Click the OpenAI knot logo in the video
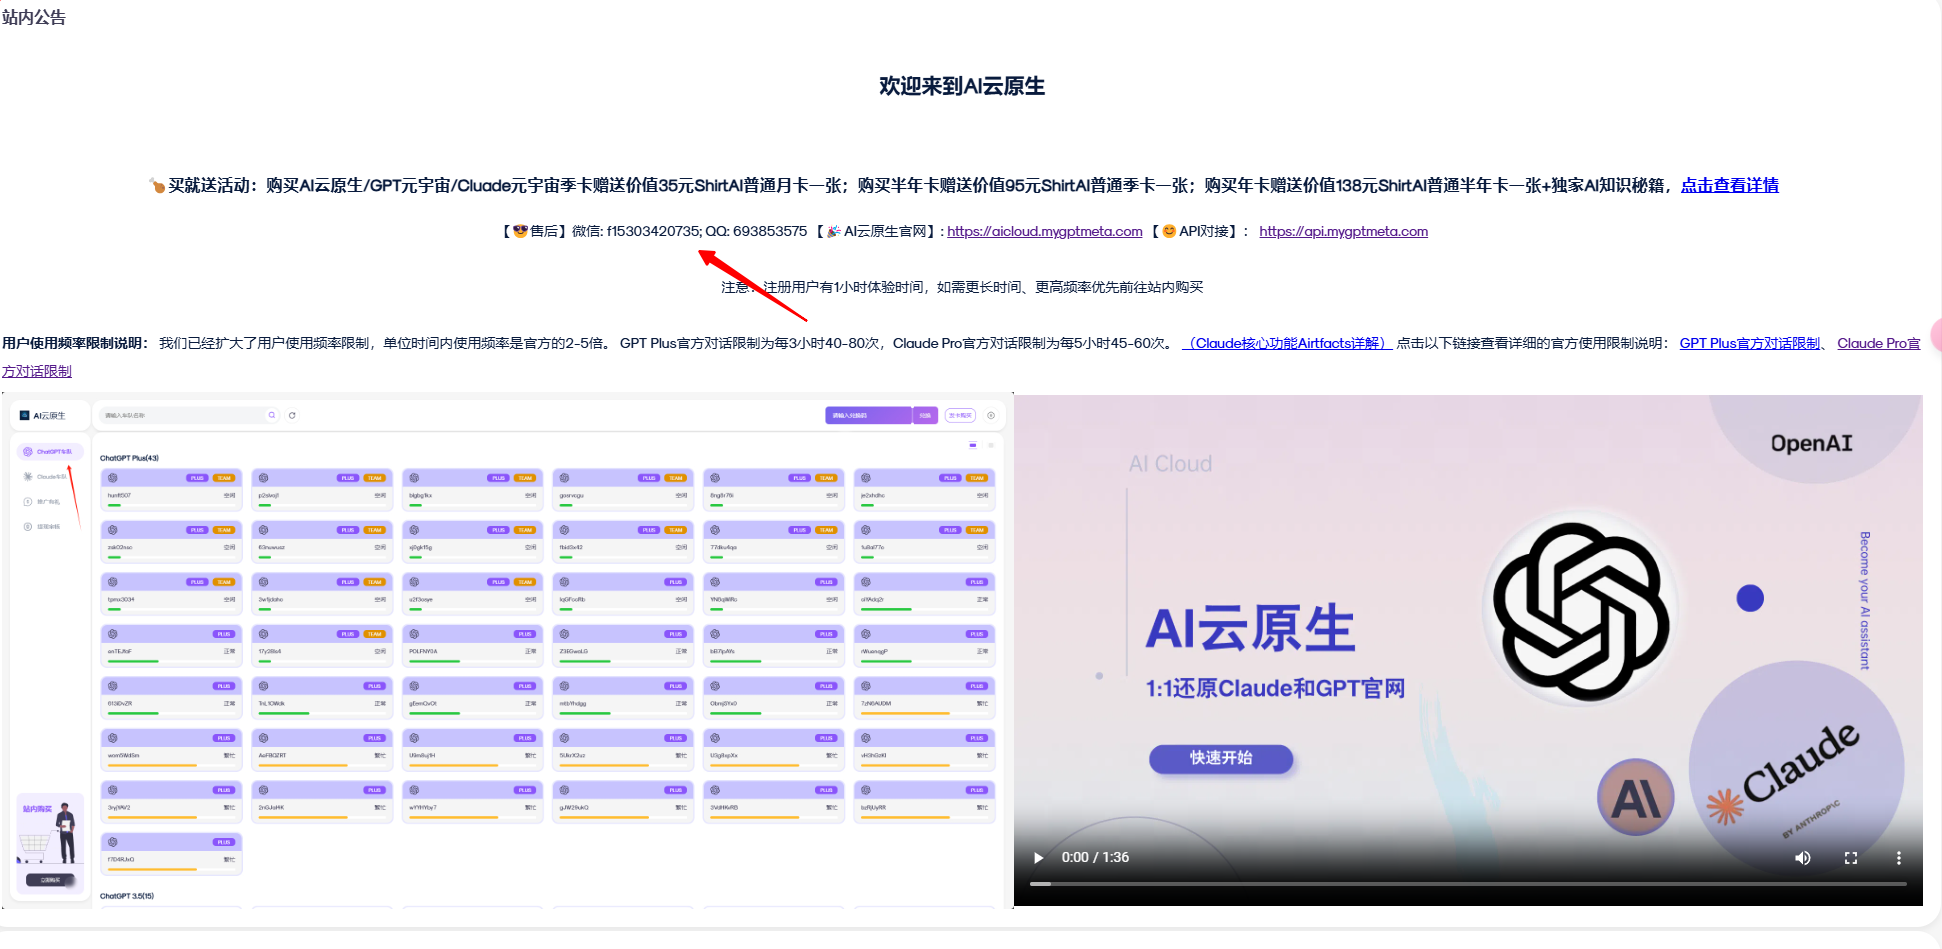1942x949 pixels. coord(1580,610)
